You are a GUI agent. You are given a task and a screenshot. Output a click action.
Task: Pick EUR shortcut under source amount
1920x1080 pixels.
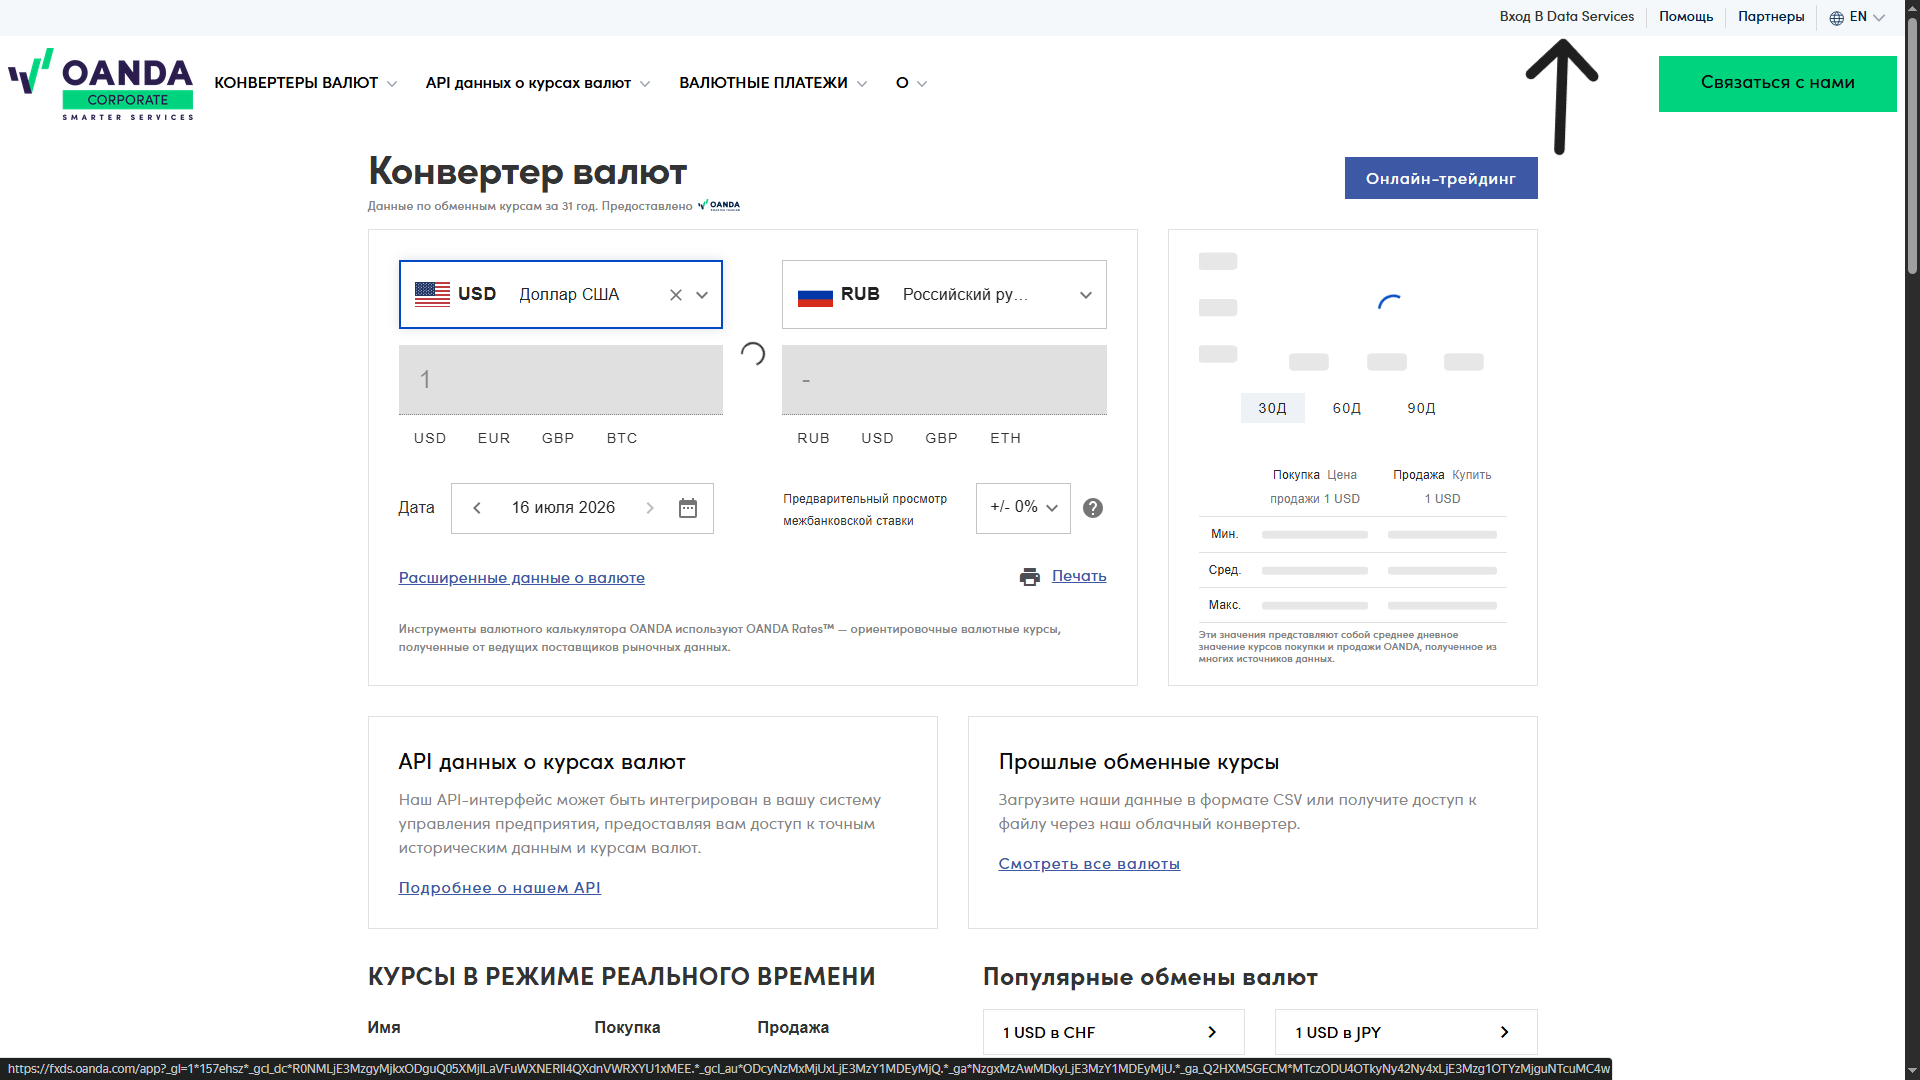point(494,438)
